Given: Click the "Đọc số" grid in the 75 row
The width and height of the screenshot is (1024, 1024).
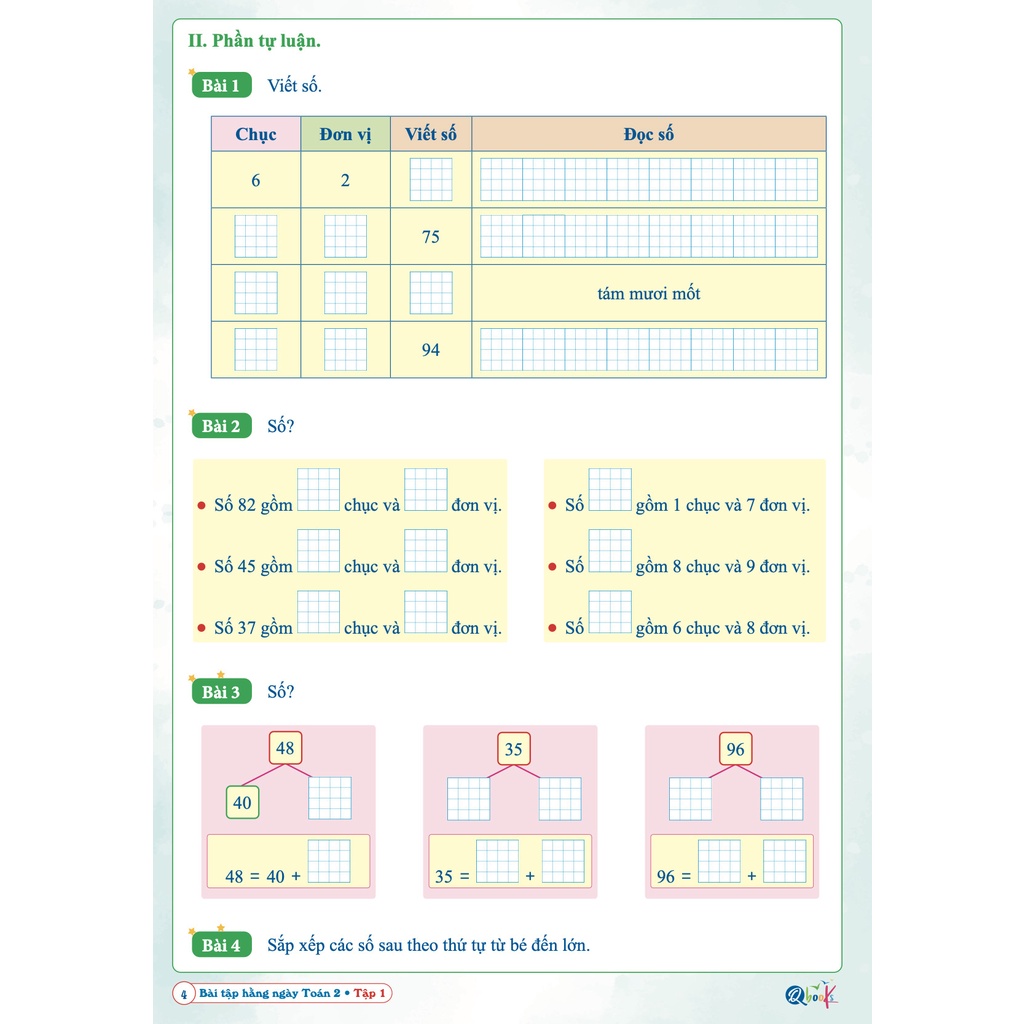Looking at the screenshot, I should (x=648, y=237).
